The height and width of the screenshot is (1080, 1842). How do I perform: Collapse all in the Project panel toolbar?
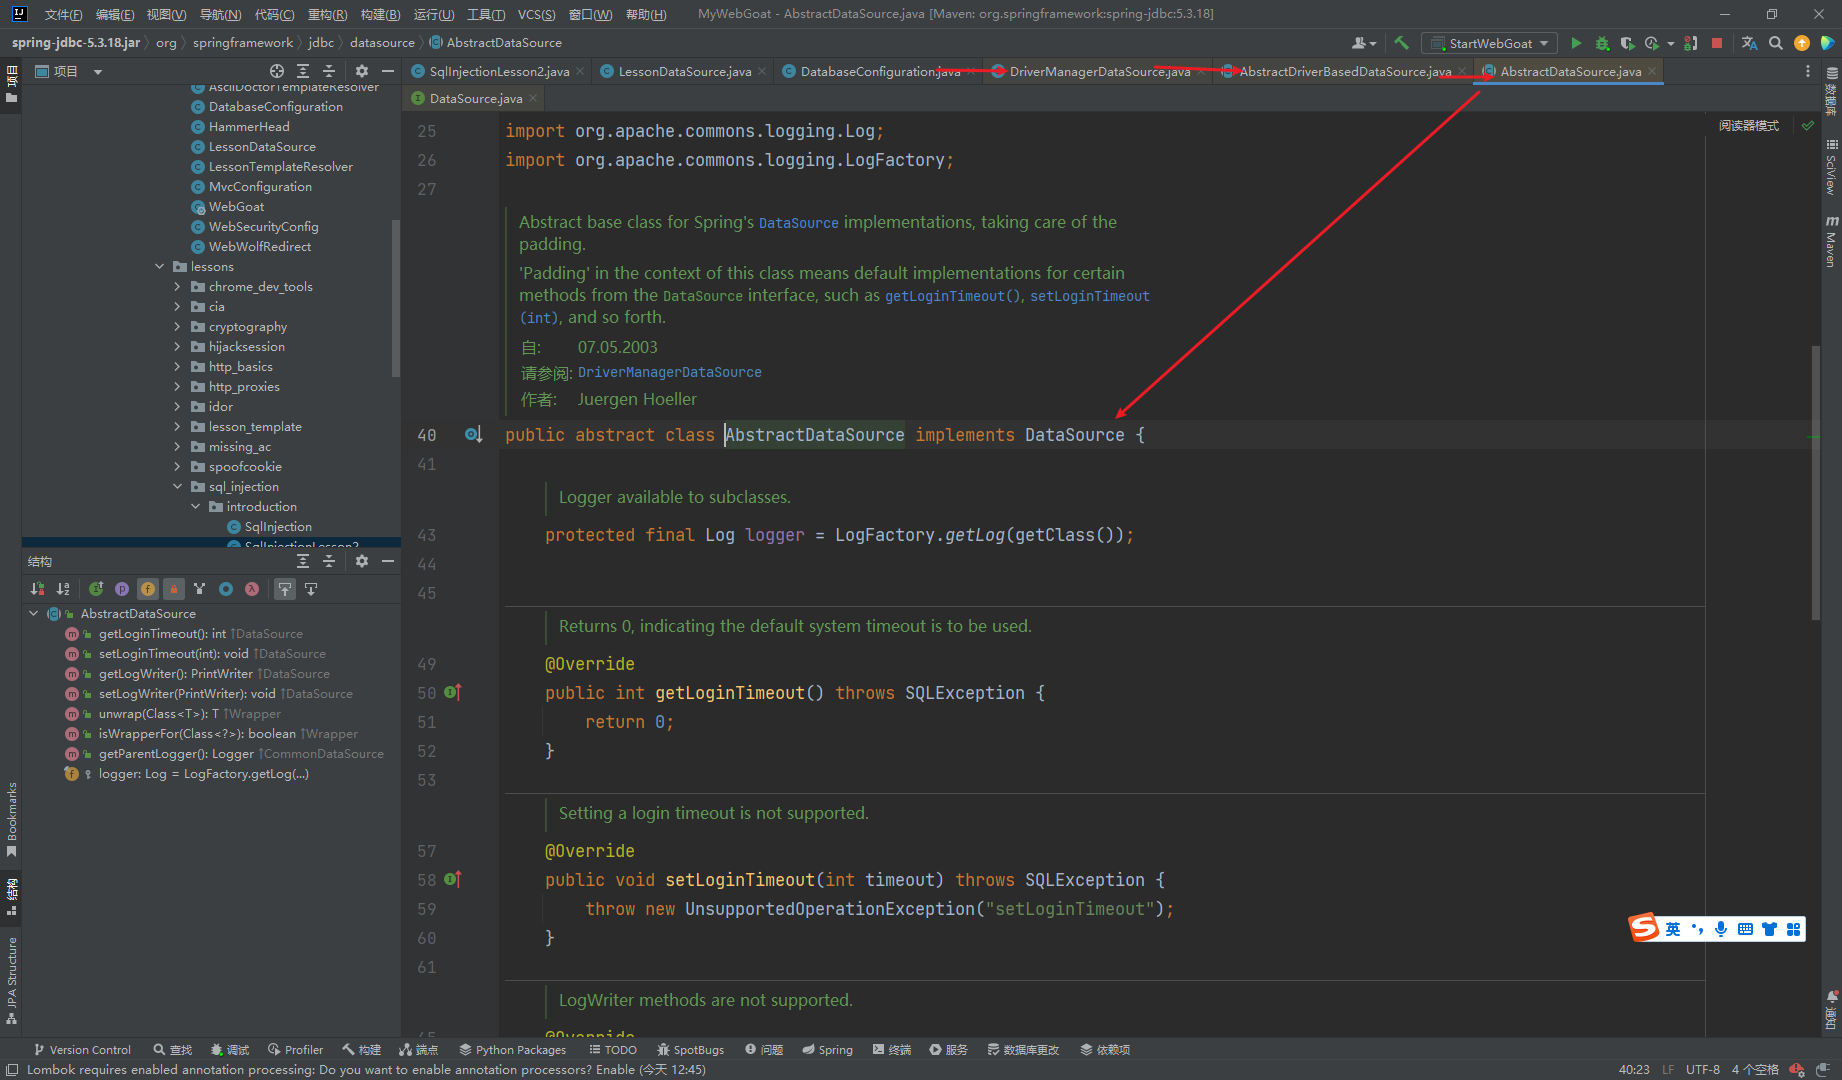click(329, 71)
